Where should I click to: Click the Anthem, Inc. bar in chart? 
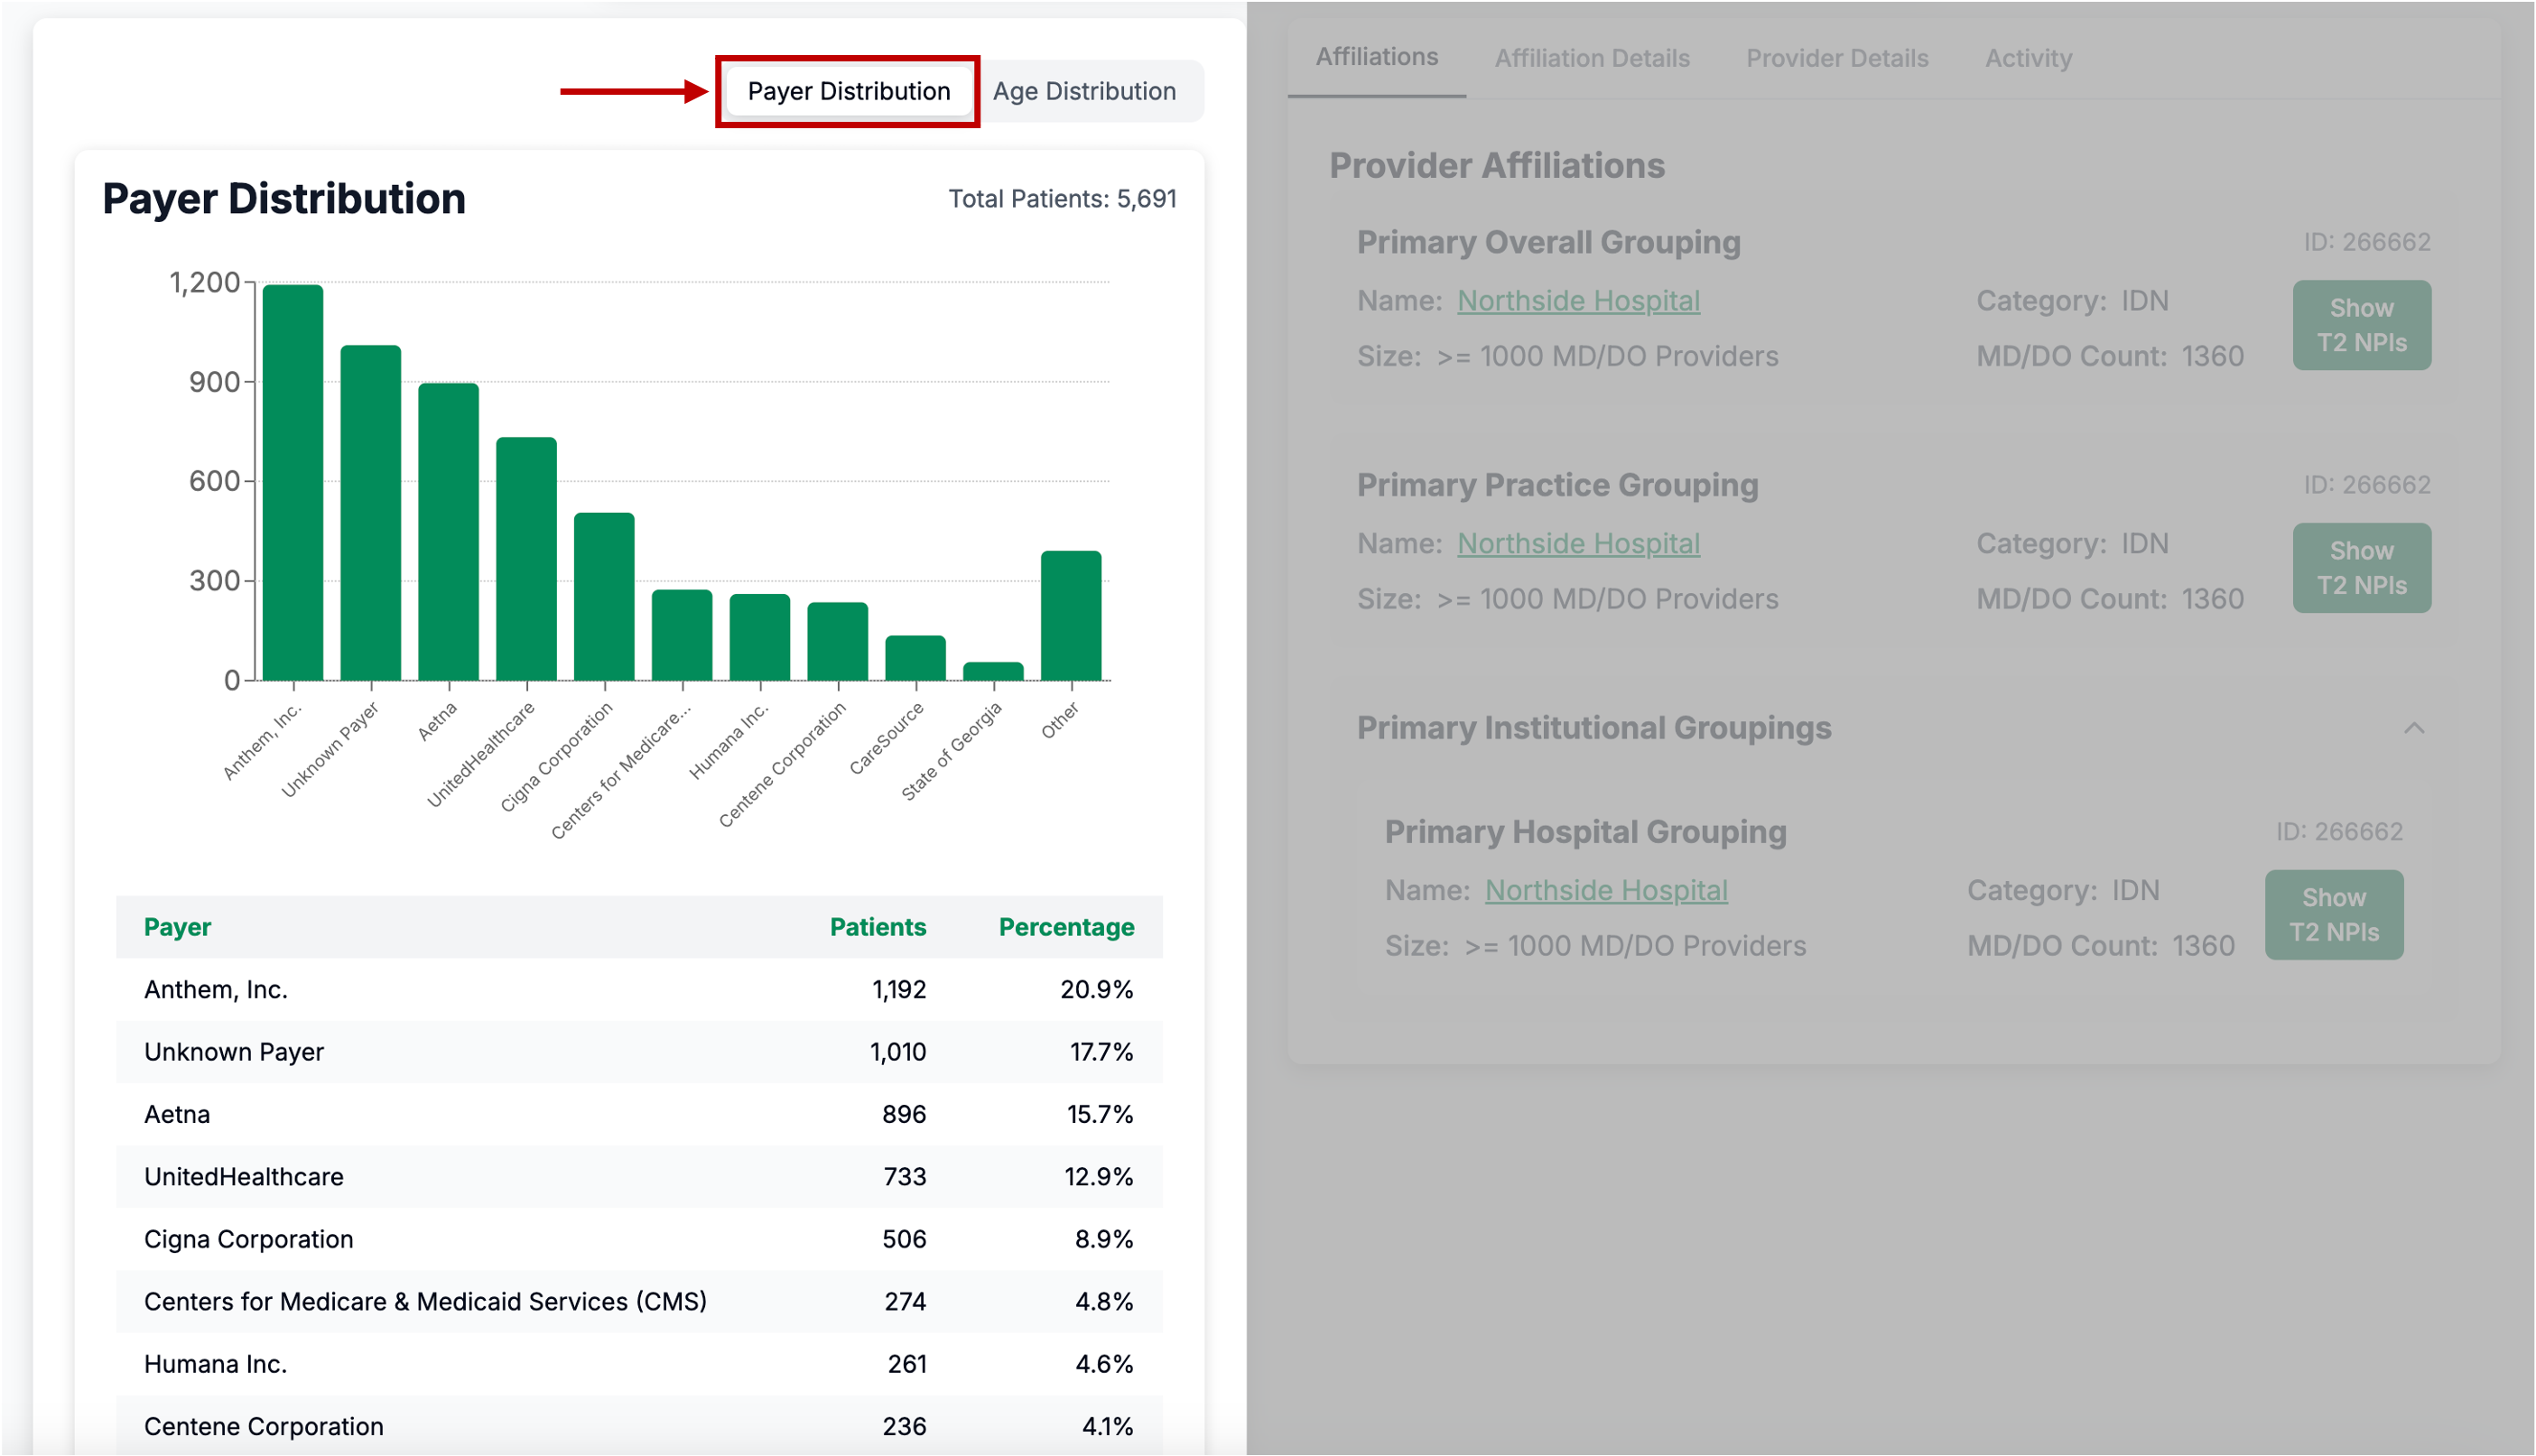[x=293, y=482]
